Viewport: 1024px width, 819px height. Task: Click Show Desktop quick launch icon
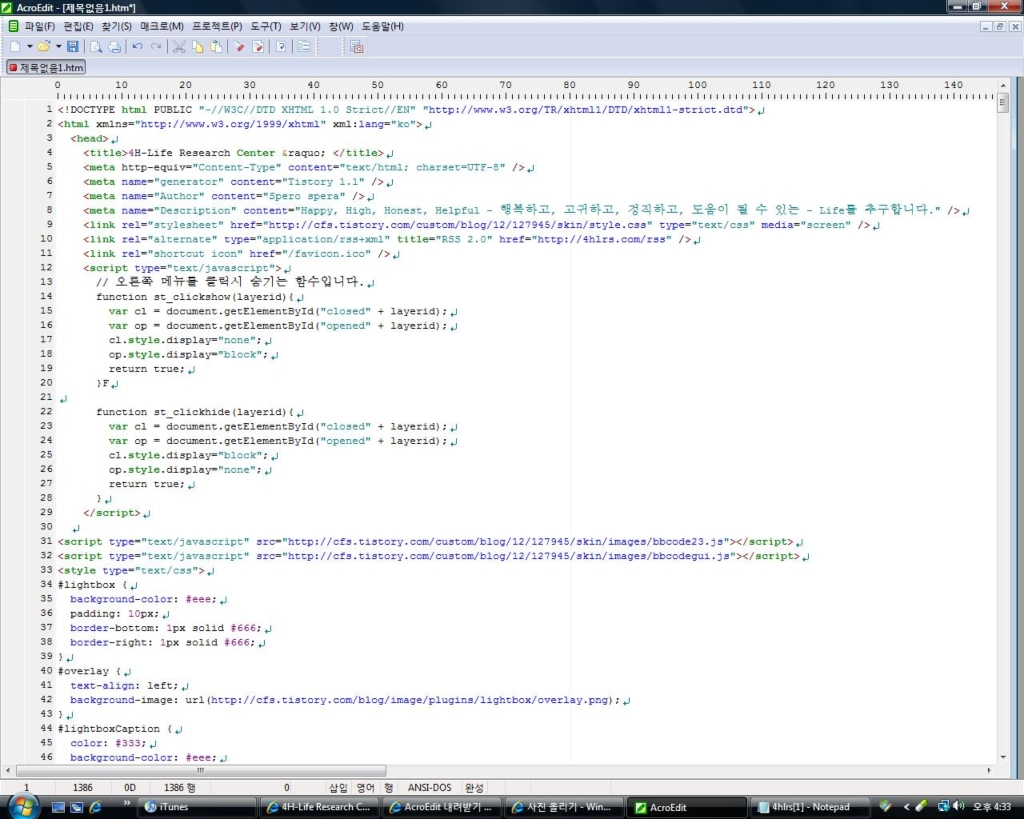(x=58, y=807)
